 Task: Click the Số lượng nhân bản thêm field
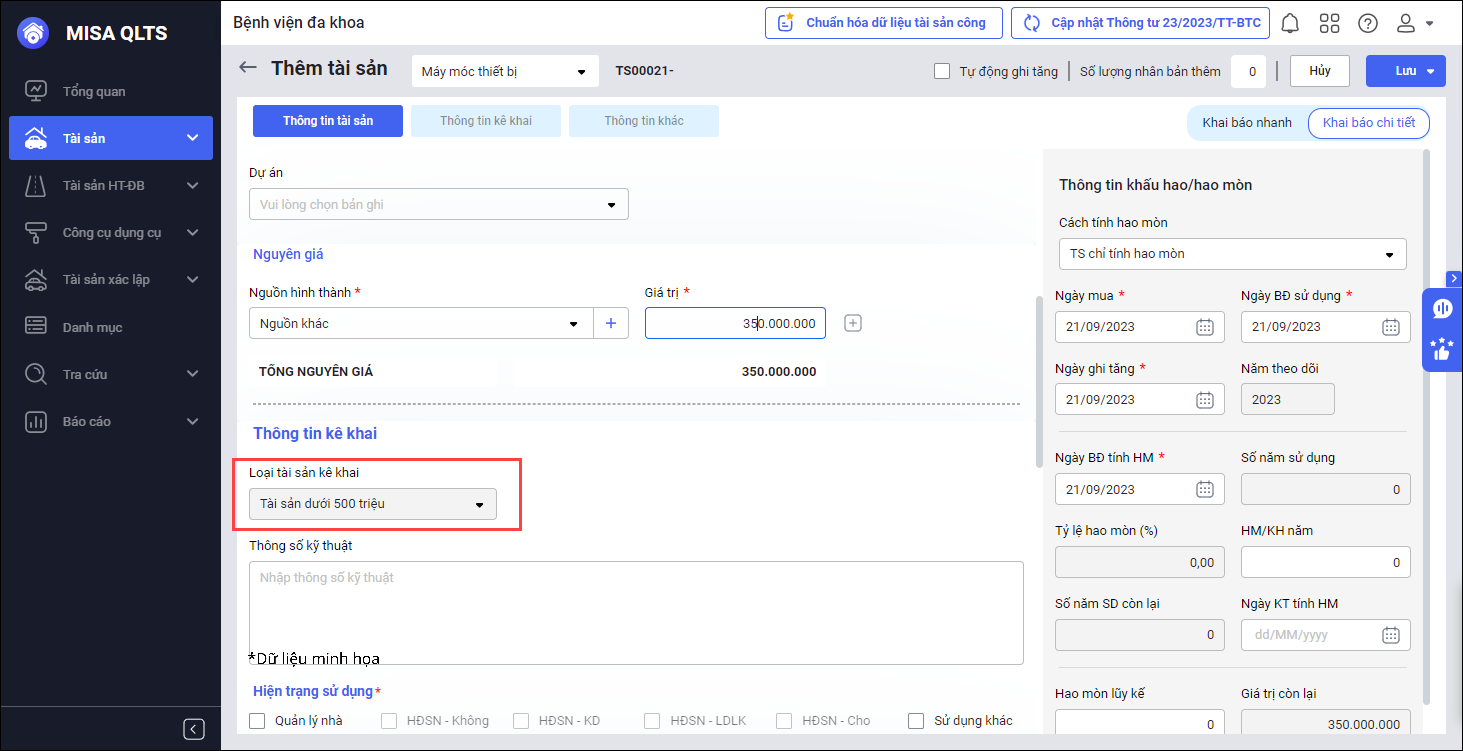pyautogui.click(x=1248, y=71)
